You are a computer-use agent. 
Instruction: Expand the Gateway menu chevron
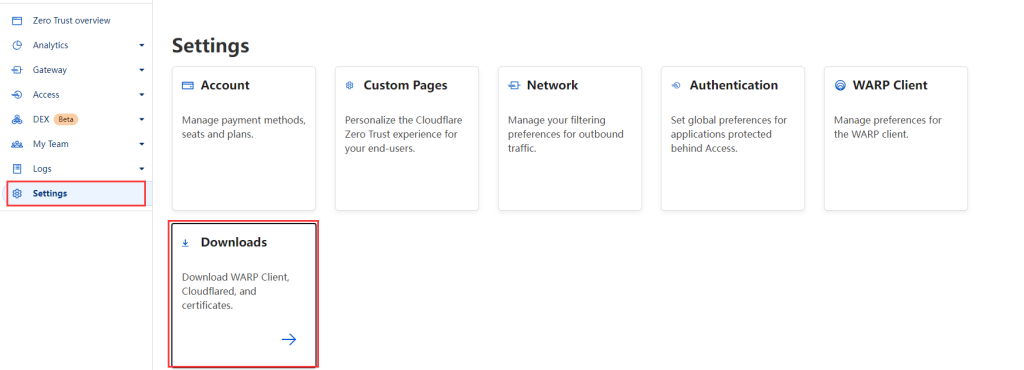[142, 70]
